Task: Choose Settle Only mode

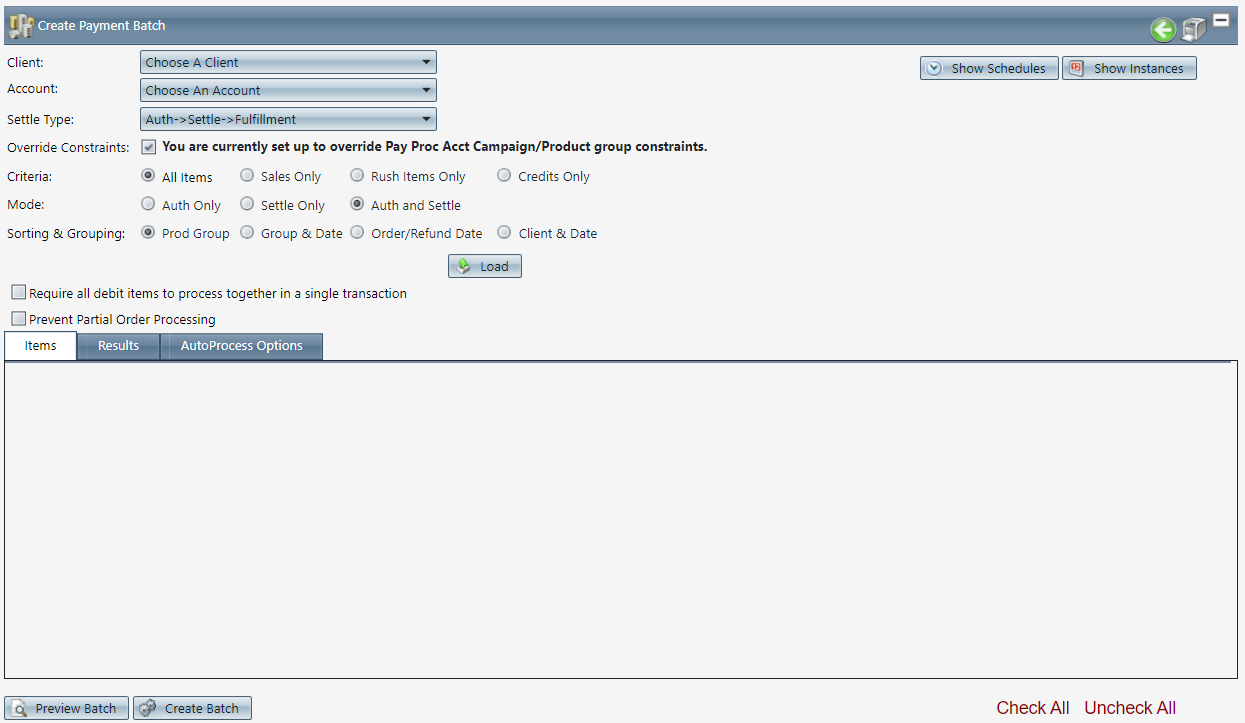Action: click(x=247, y=204)
